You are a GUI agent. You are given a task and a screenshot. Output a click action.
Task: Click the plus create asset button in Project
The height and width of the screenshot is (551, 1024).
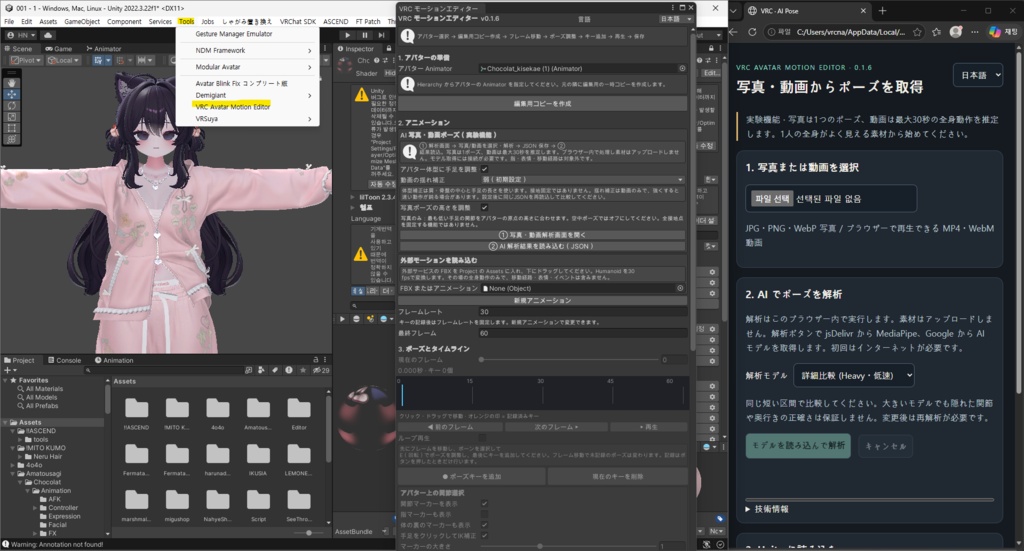coord(8,370)
